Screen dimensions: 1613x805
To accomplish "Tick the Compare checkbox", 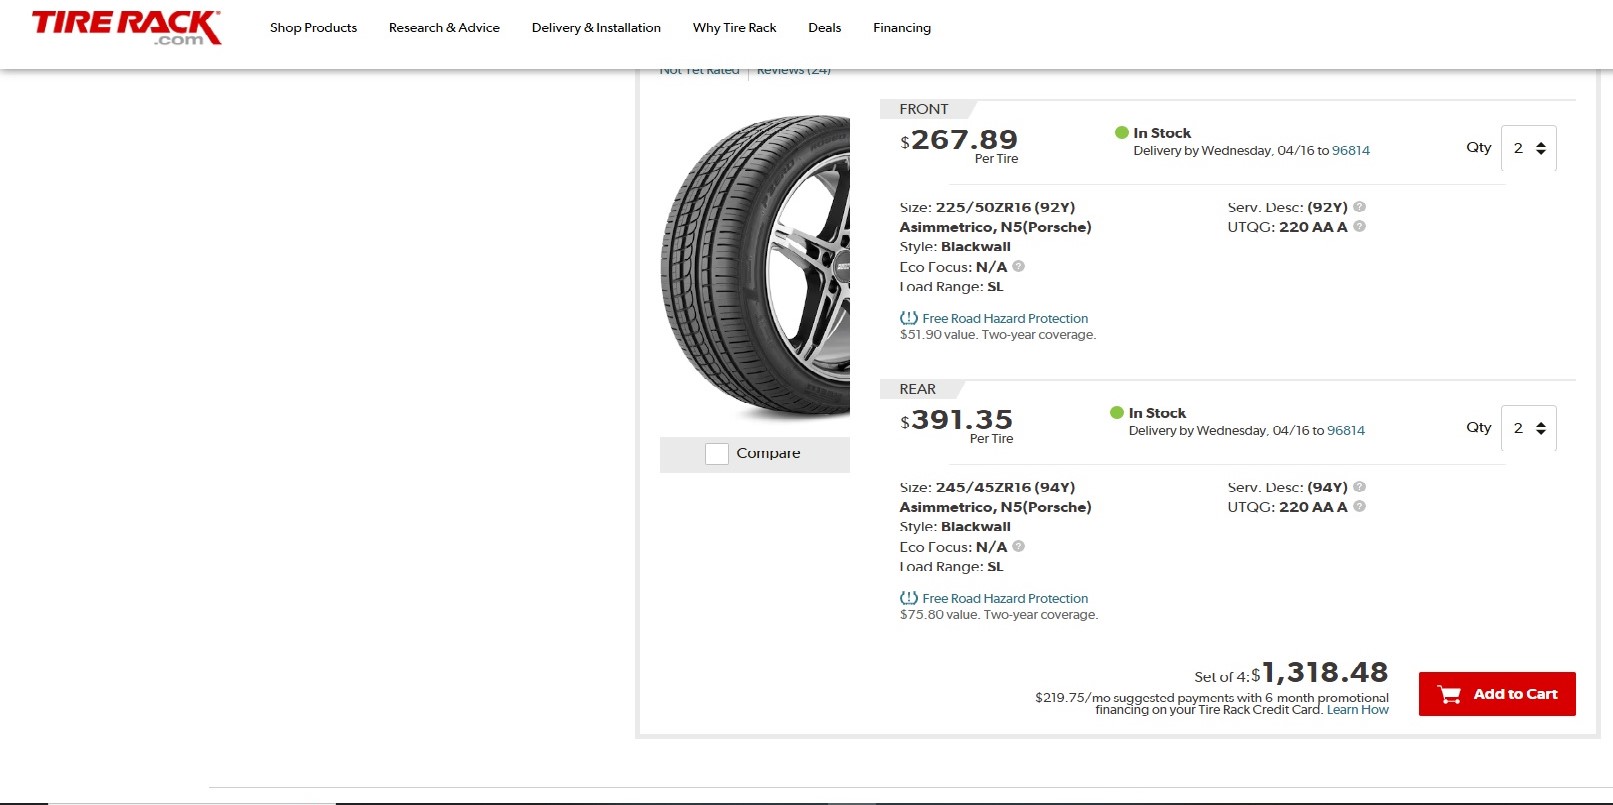I will tap(717, 454).
